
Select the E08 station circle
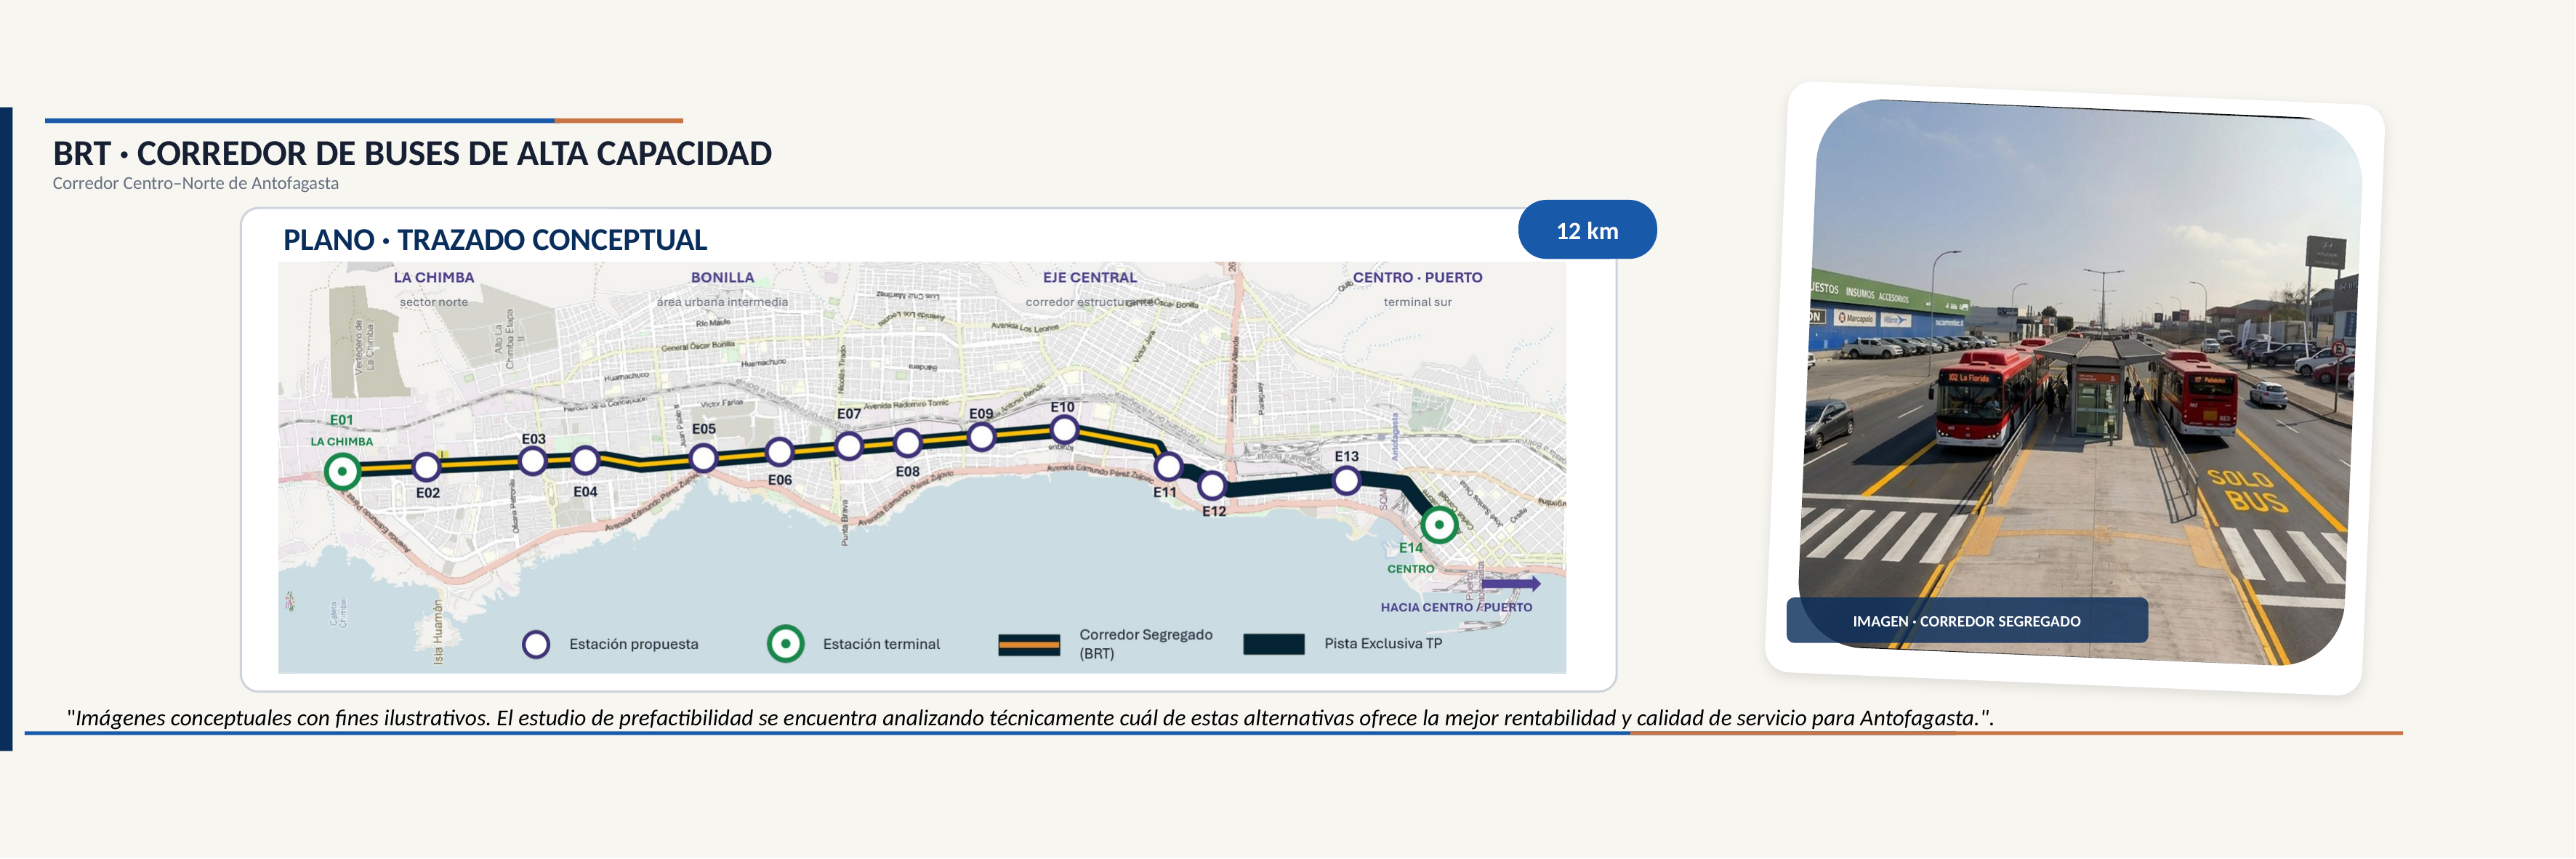[908, 442]
